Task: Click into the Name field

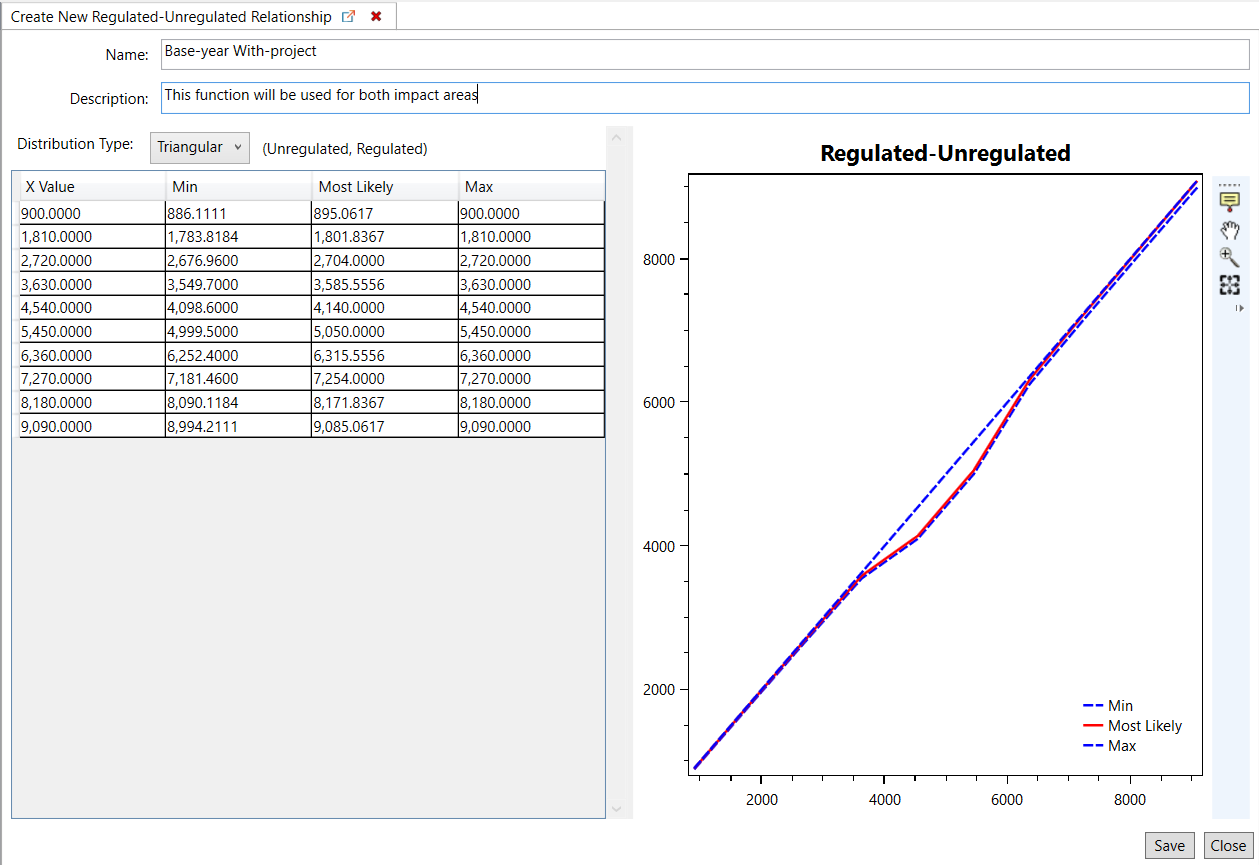Action: (705, 54)
